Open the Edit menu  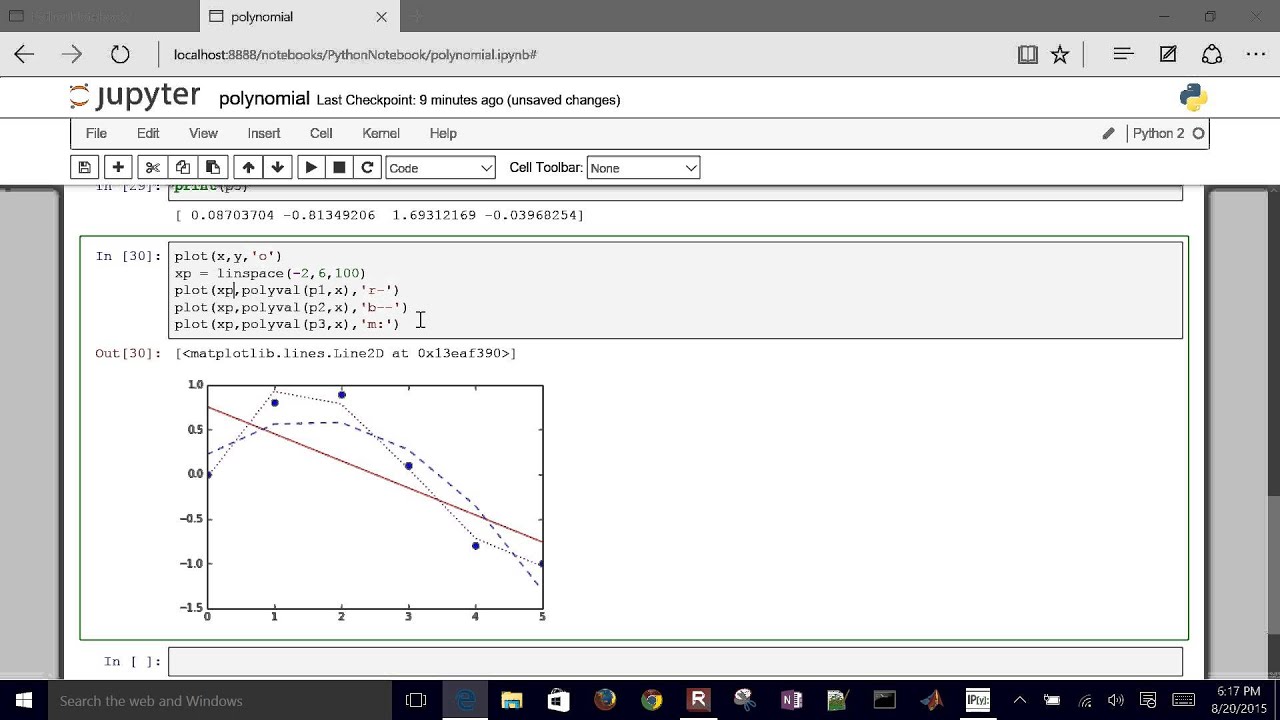148,133
